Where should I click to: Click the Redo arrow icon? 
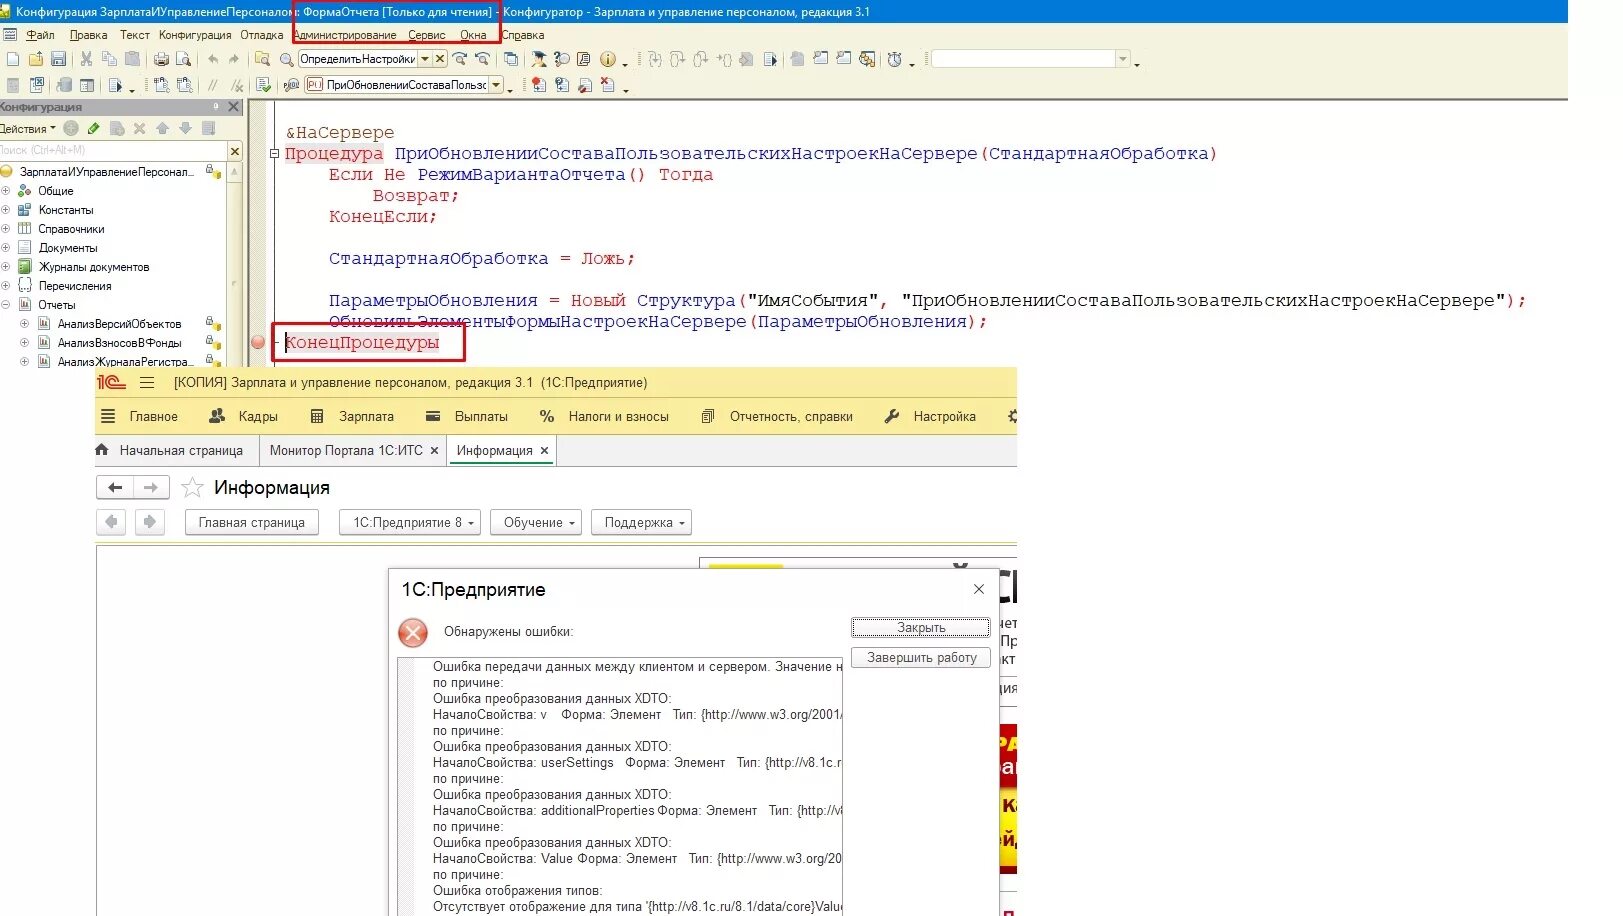[x=235, y=59]
